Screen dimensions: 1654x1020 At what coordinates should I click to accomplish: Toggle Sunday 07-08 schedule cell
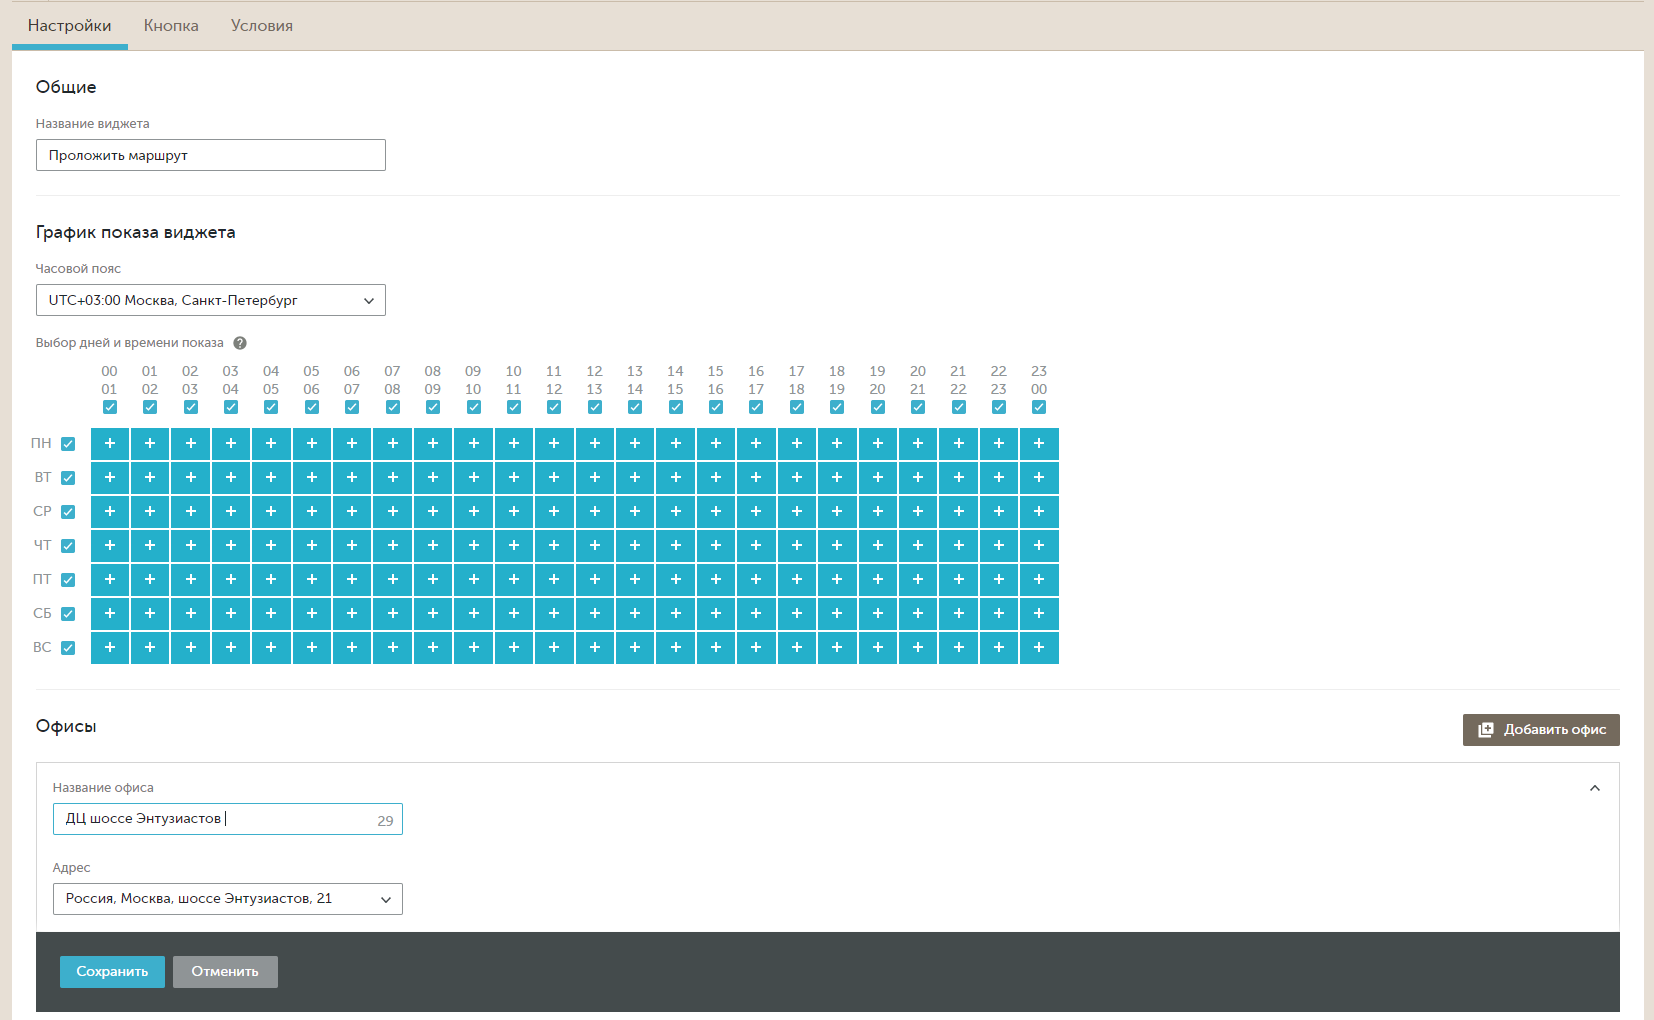[x=393, y=648]
